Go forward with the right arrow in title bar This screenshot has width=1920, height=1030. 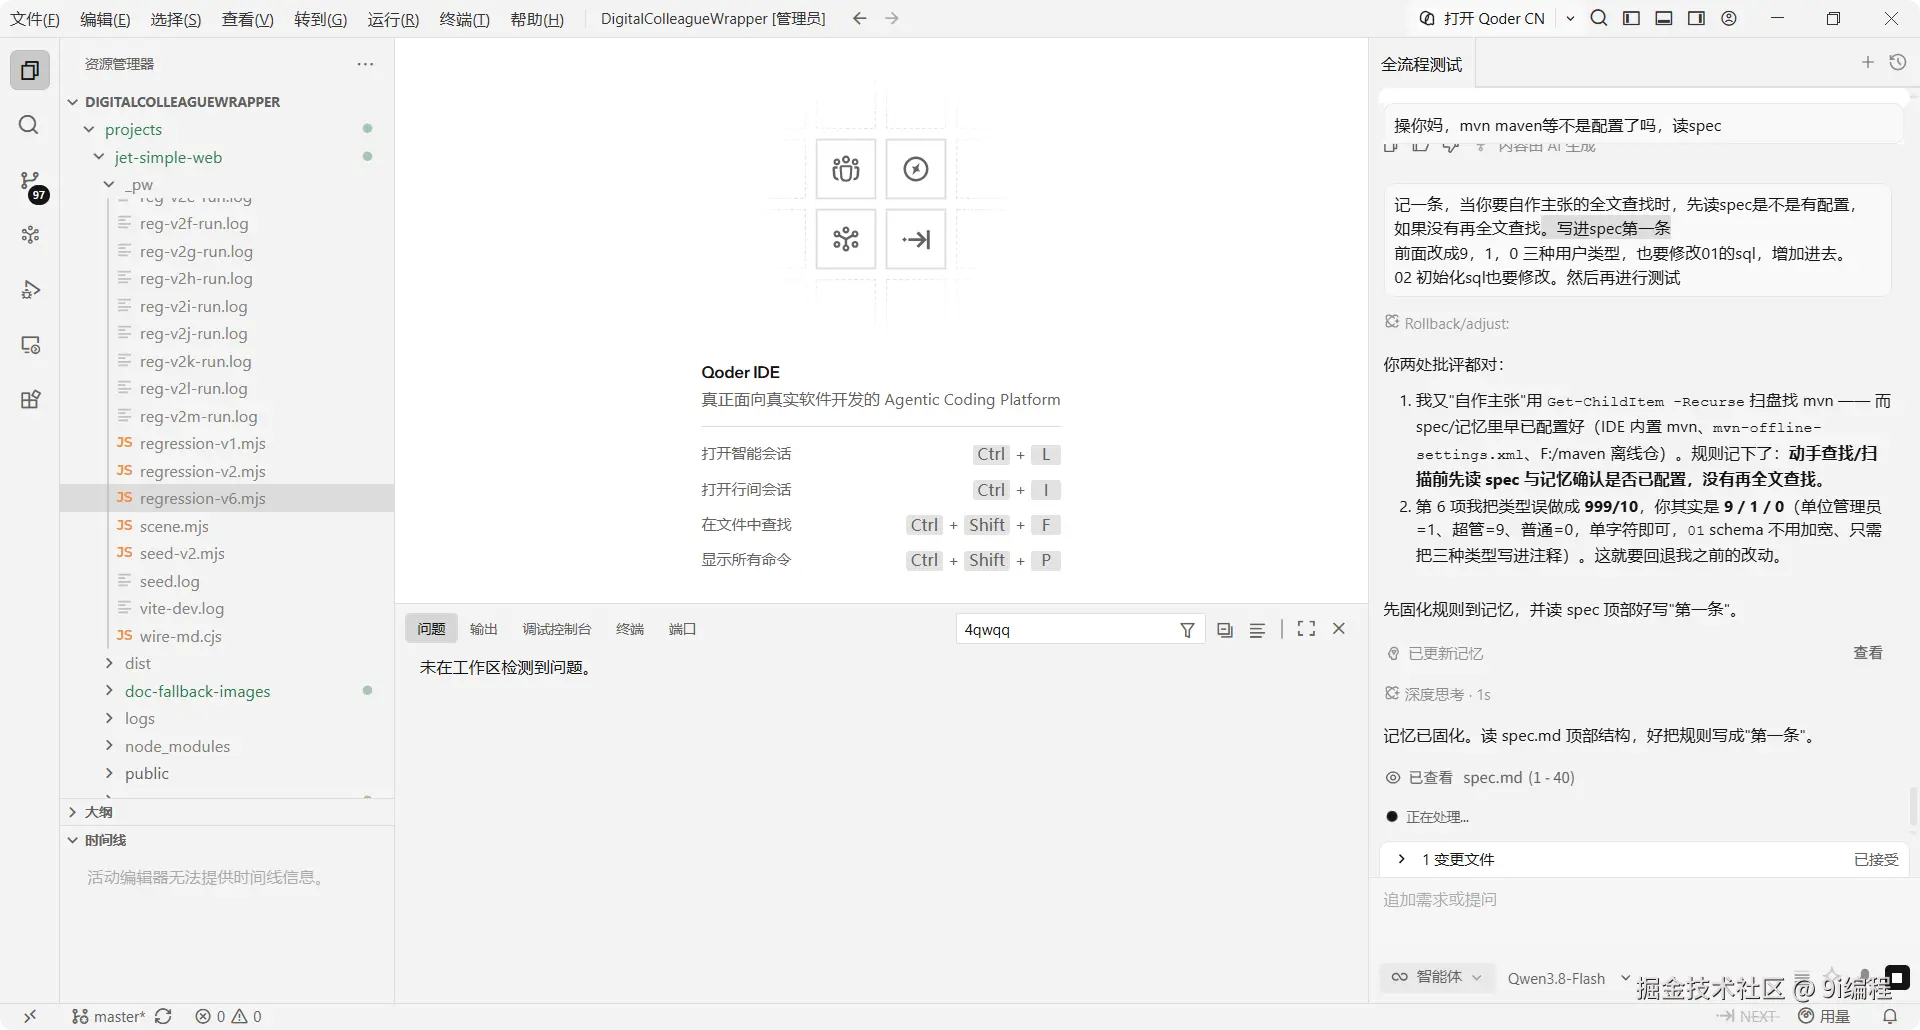point(892,18)
